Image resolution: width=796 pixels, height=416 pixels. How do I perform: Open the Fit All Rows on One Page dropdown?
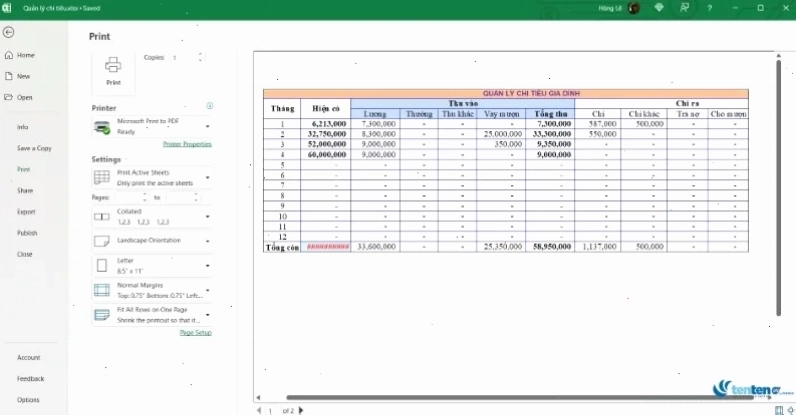[x=152, y=315]
